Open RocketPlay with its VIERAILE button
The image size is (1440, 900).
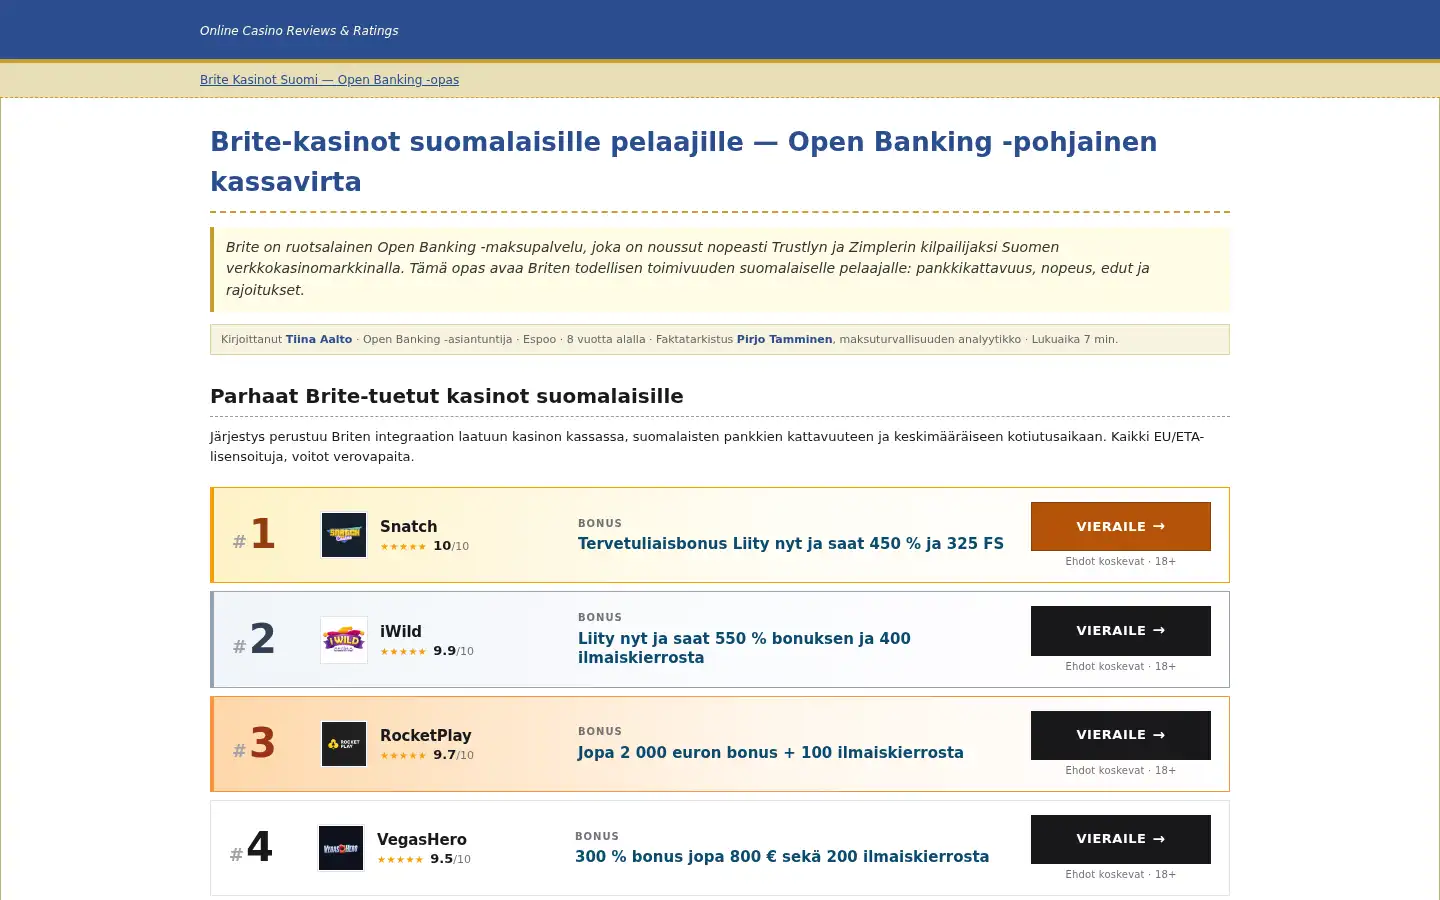pos(1121,735)
